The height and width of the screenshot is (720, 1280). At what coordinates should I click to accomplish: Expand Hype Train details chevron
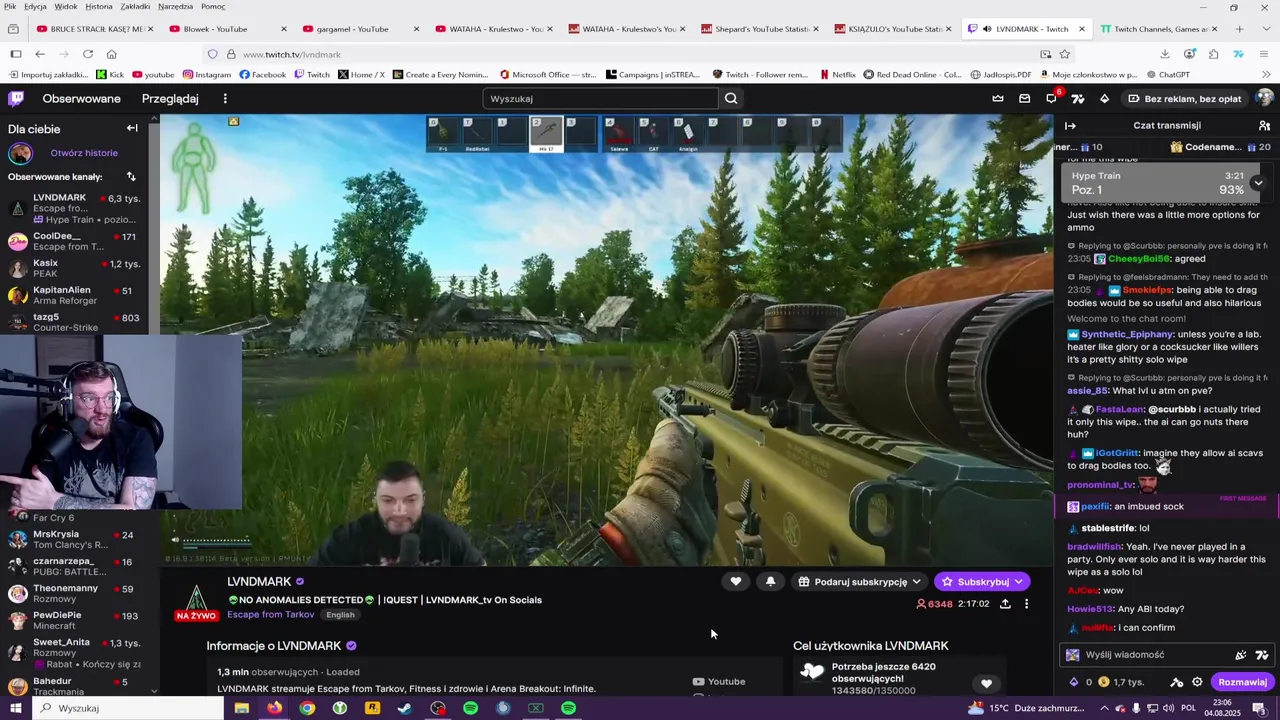[x=1258, y=183]
